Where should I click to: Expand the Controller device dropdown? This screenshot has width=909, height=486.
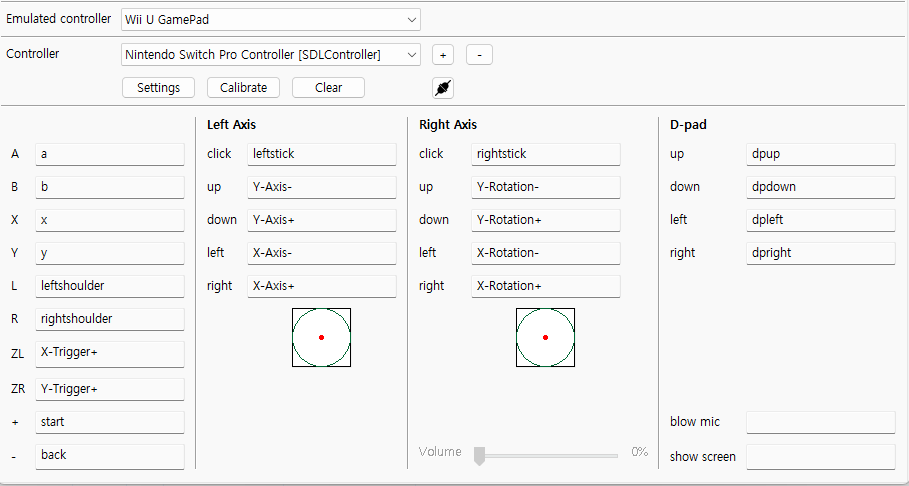tap(271, 55)
